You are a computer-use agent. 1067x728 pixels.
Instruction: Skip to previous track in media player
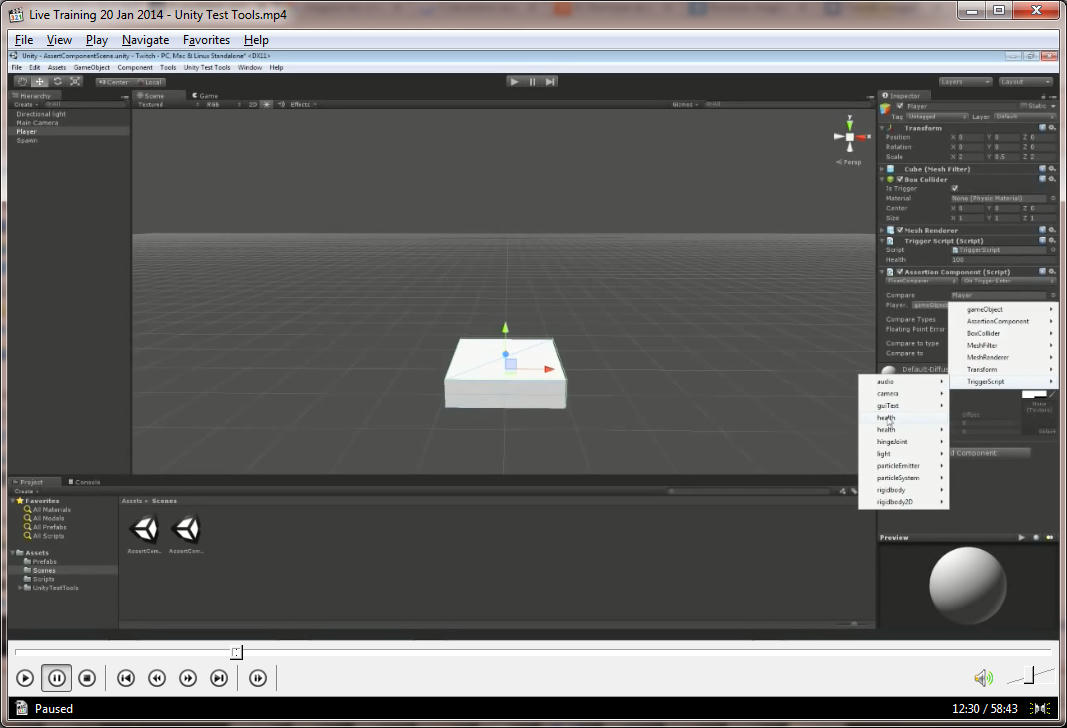click(126, 678)
